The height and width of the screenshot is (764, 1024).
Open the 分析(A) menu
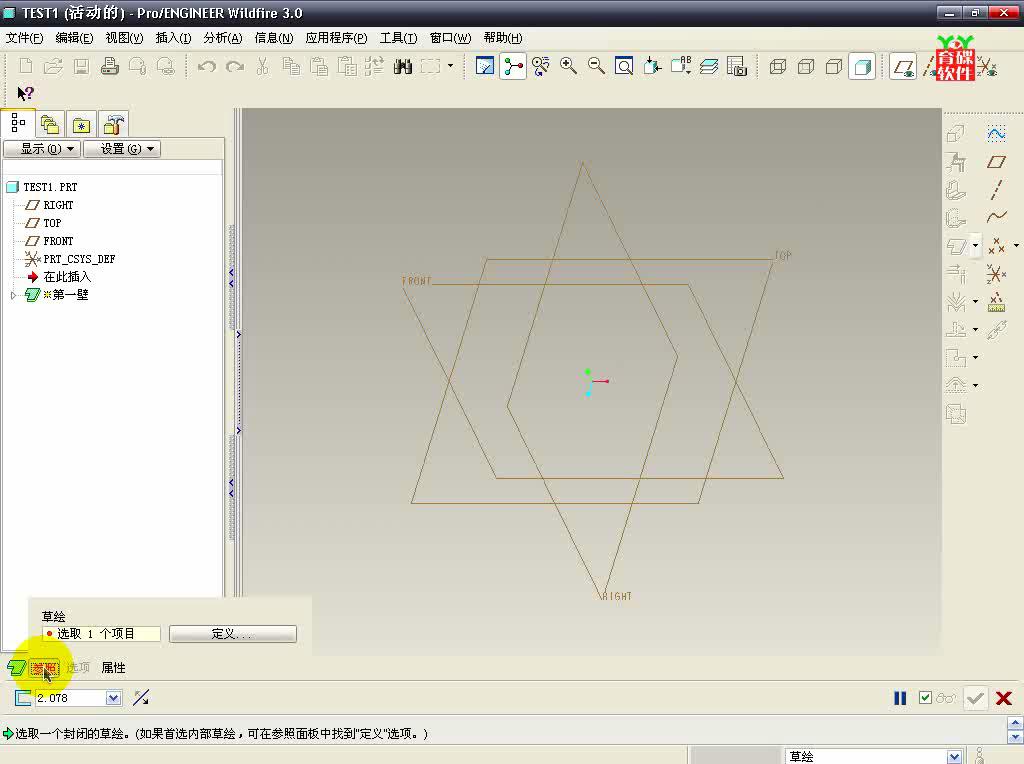point(223,38)
